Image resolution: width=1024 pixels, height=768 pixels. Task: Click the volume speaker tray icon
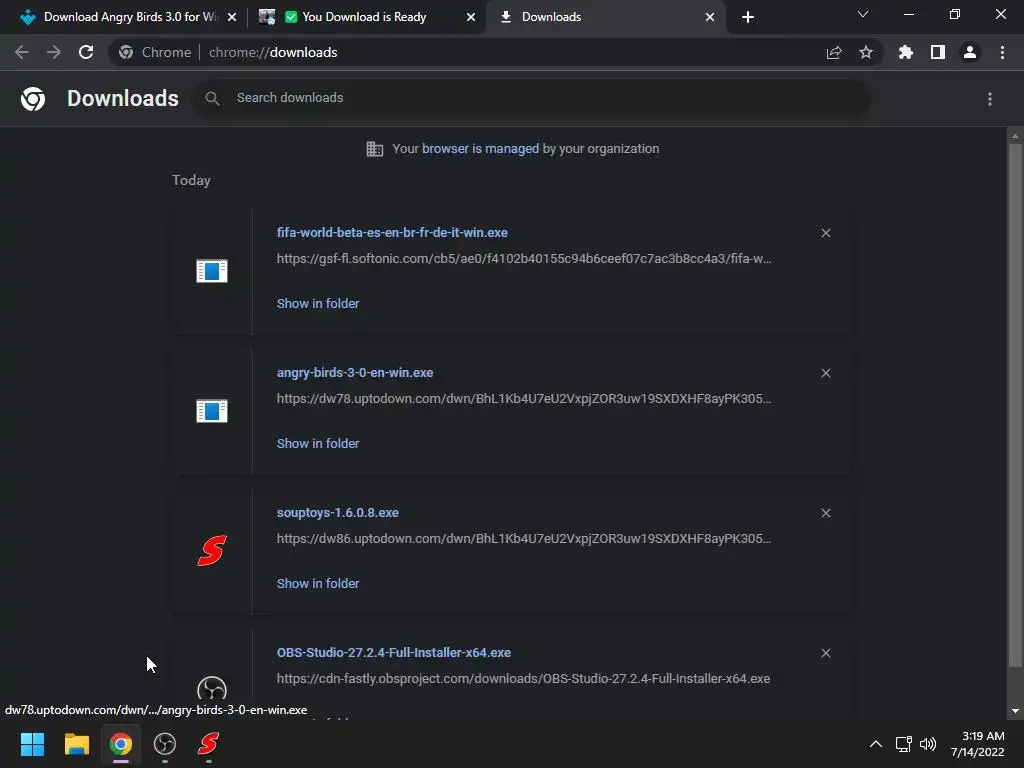928,744
